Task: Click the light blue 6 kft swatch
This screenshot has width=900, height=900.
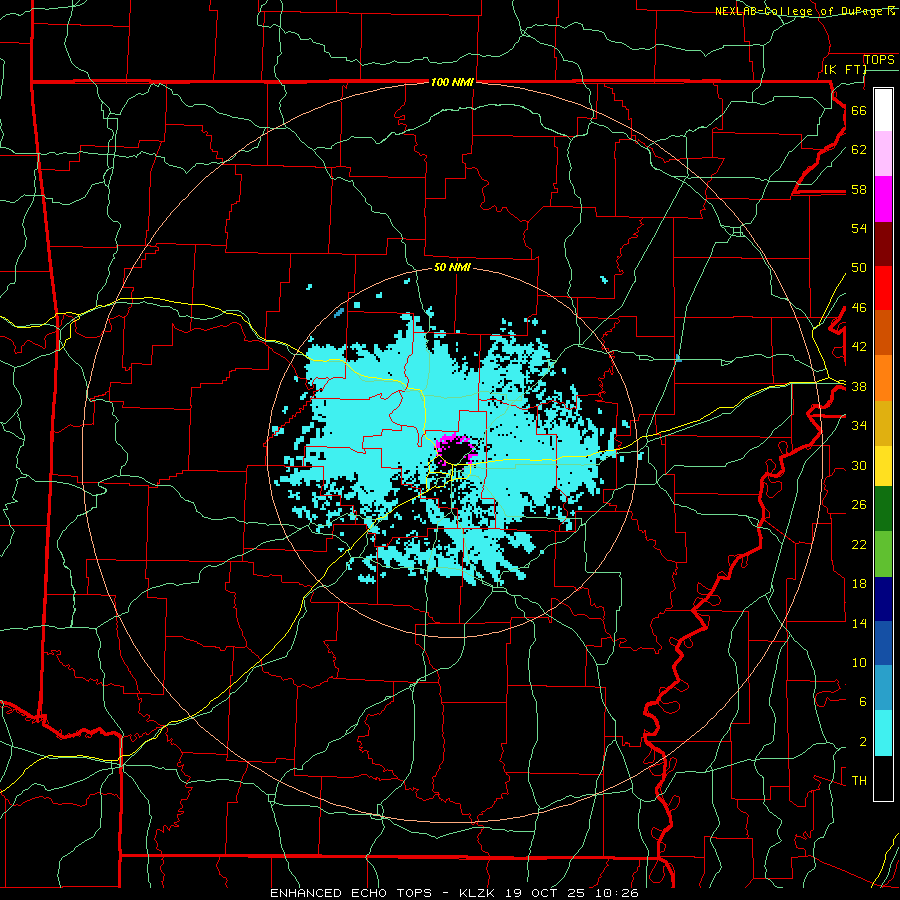Action: (x=883, y=688)
